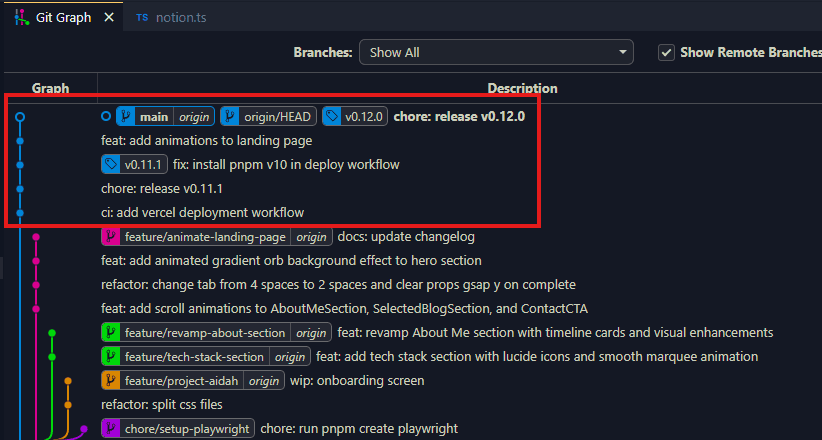Select commit 'refactor: split css files'
This screenshot has width=822, height=440.
click(x=161, y=404)
